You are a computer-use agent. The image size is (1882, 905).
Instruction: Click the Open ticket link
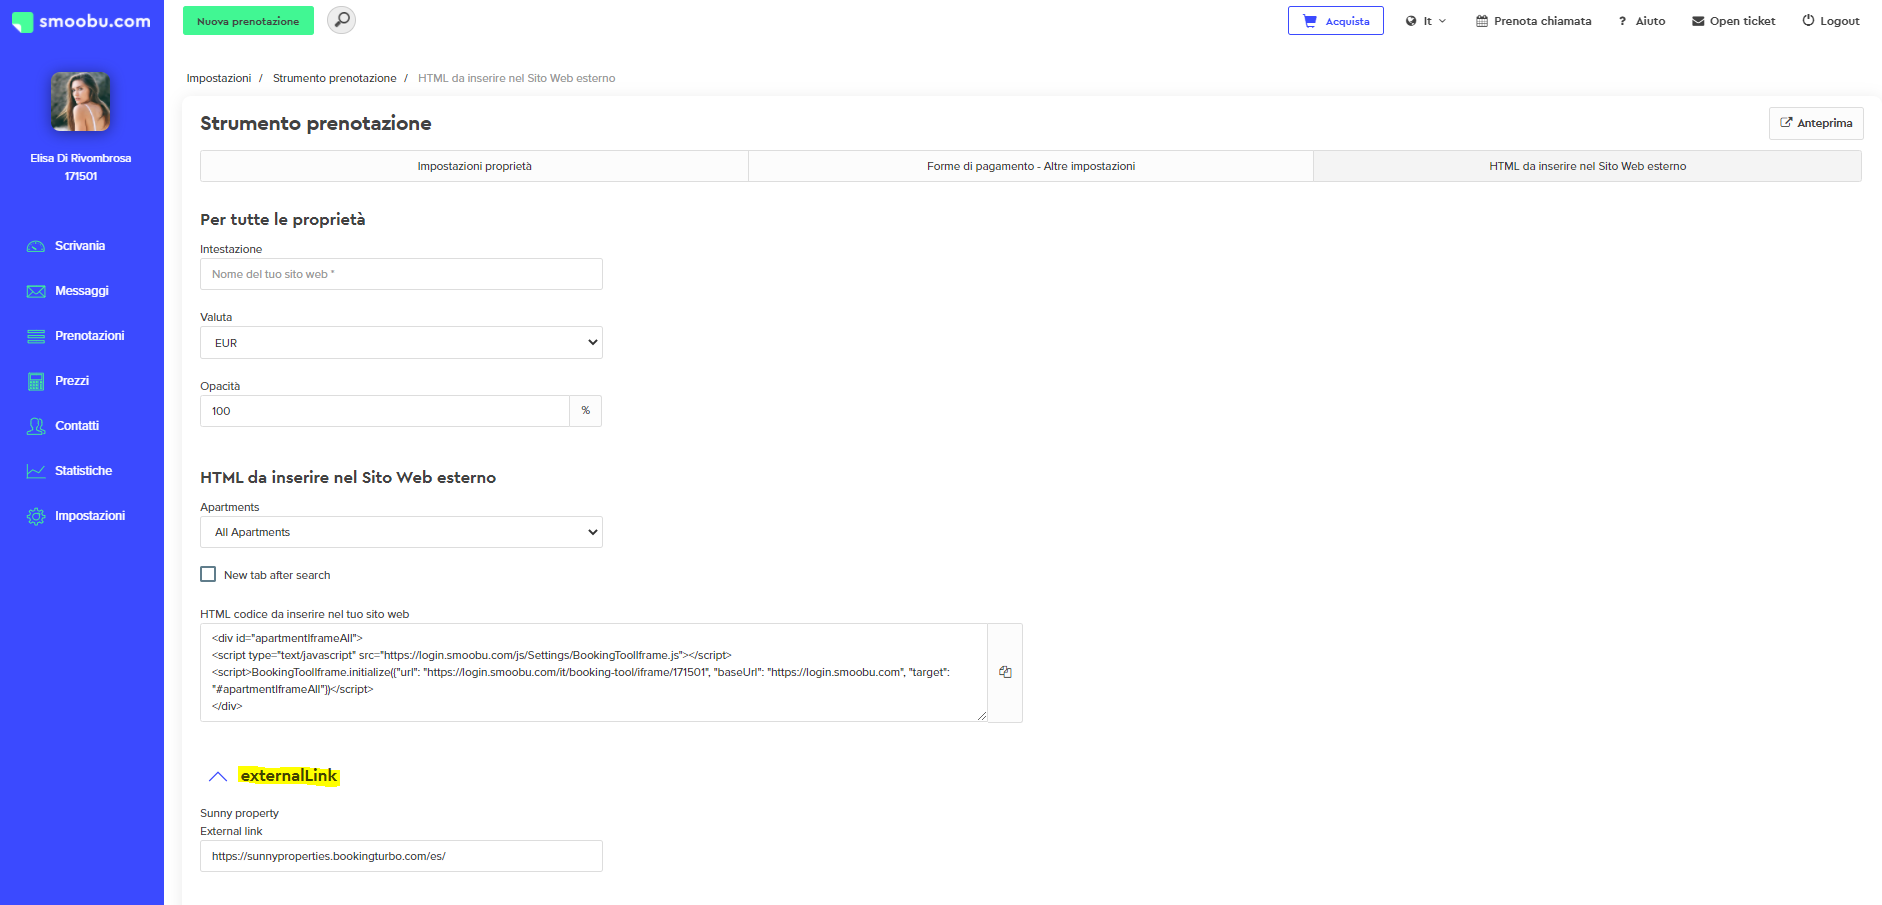tap(1733, 21)
